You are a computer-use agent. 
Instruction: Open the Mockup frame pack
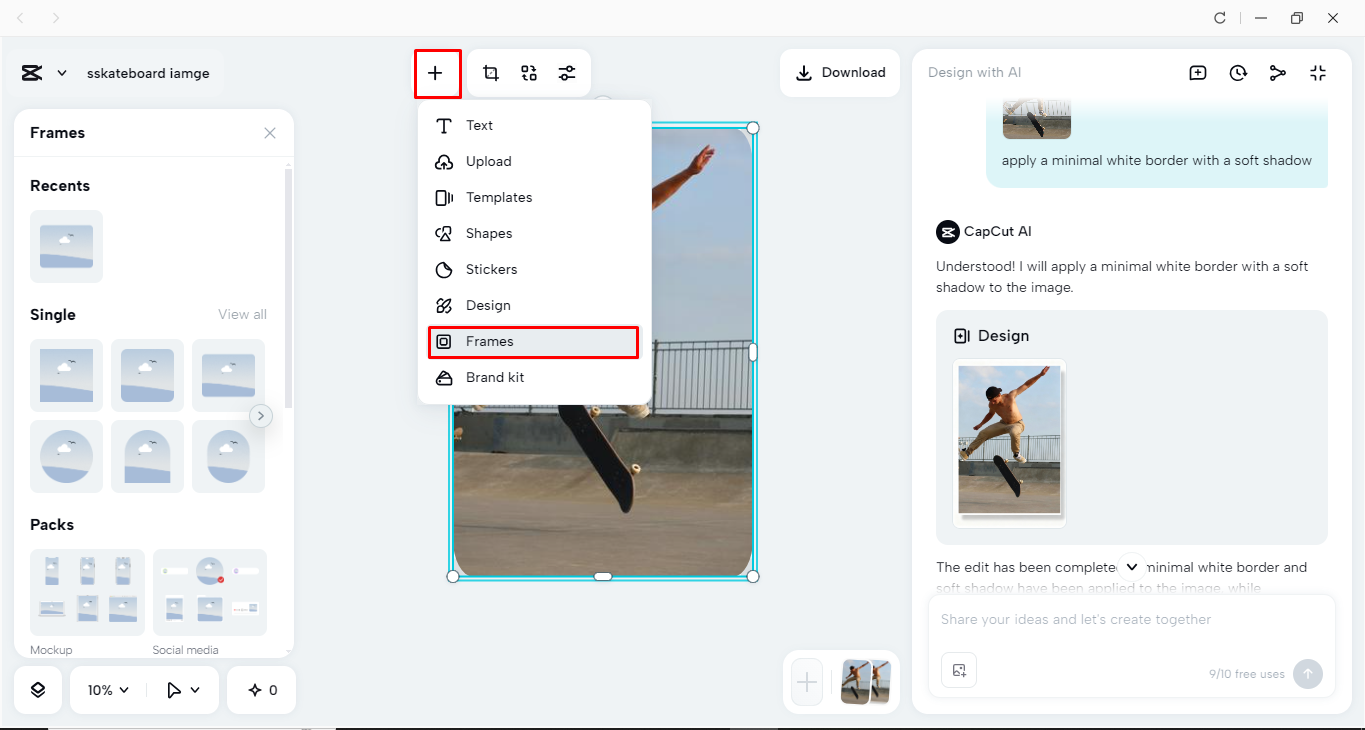click(x=87, y=592)
